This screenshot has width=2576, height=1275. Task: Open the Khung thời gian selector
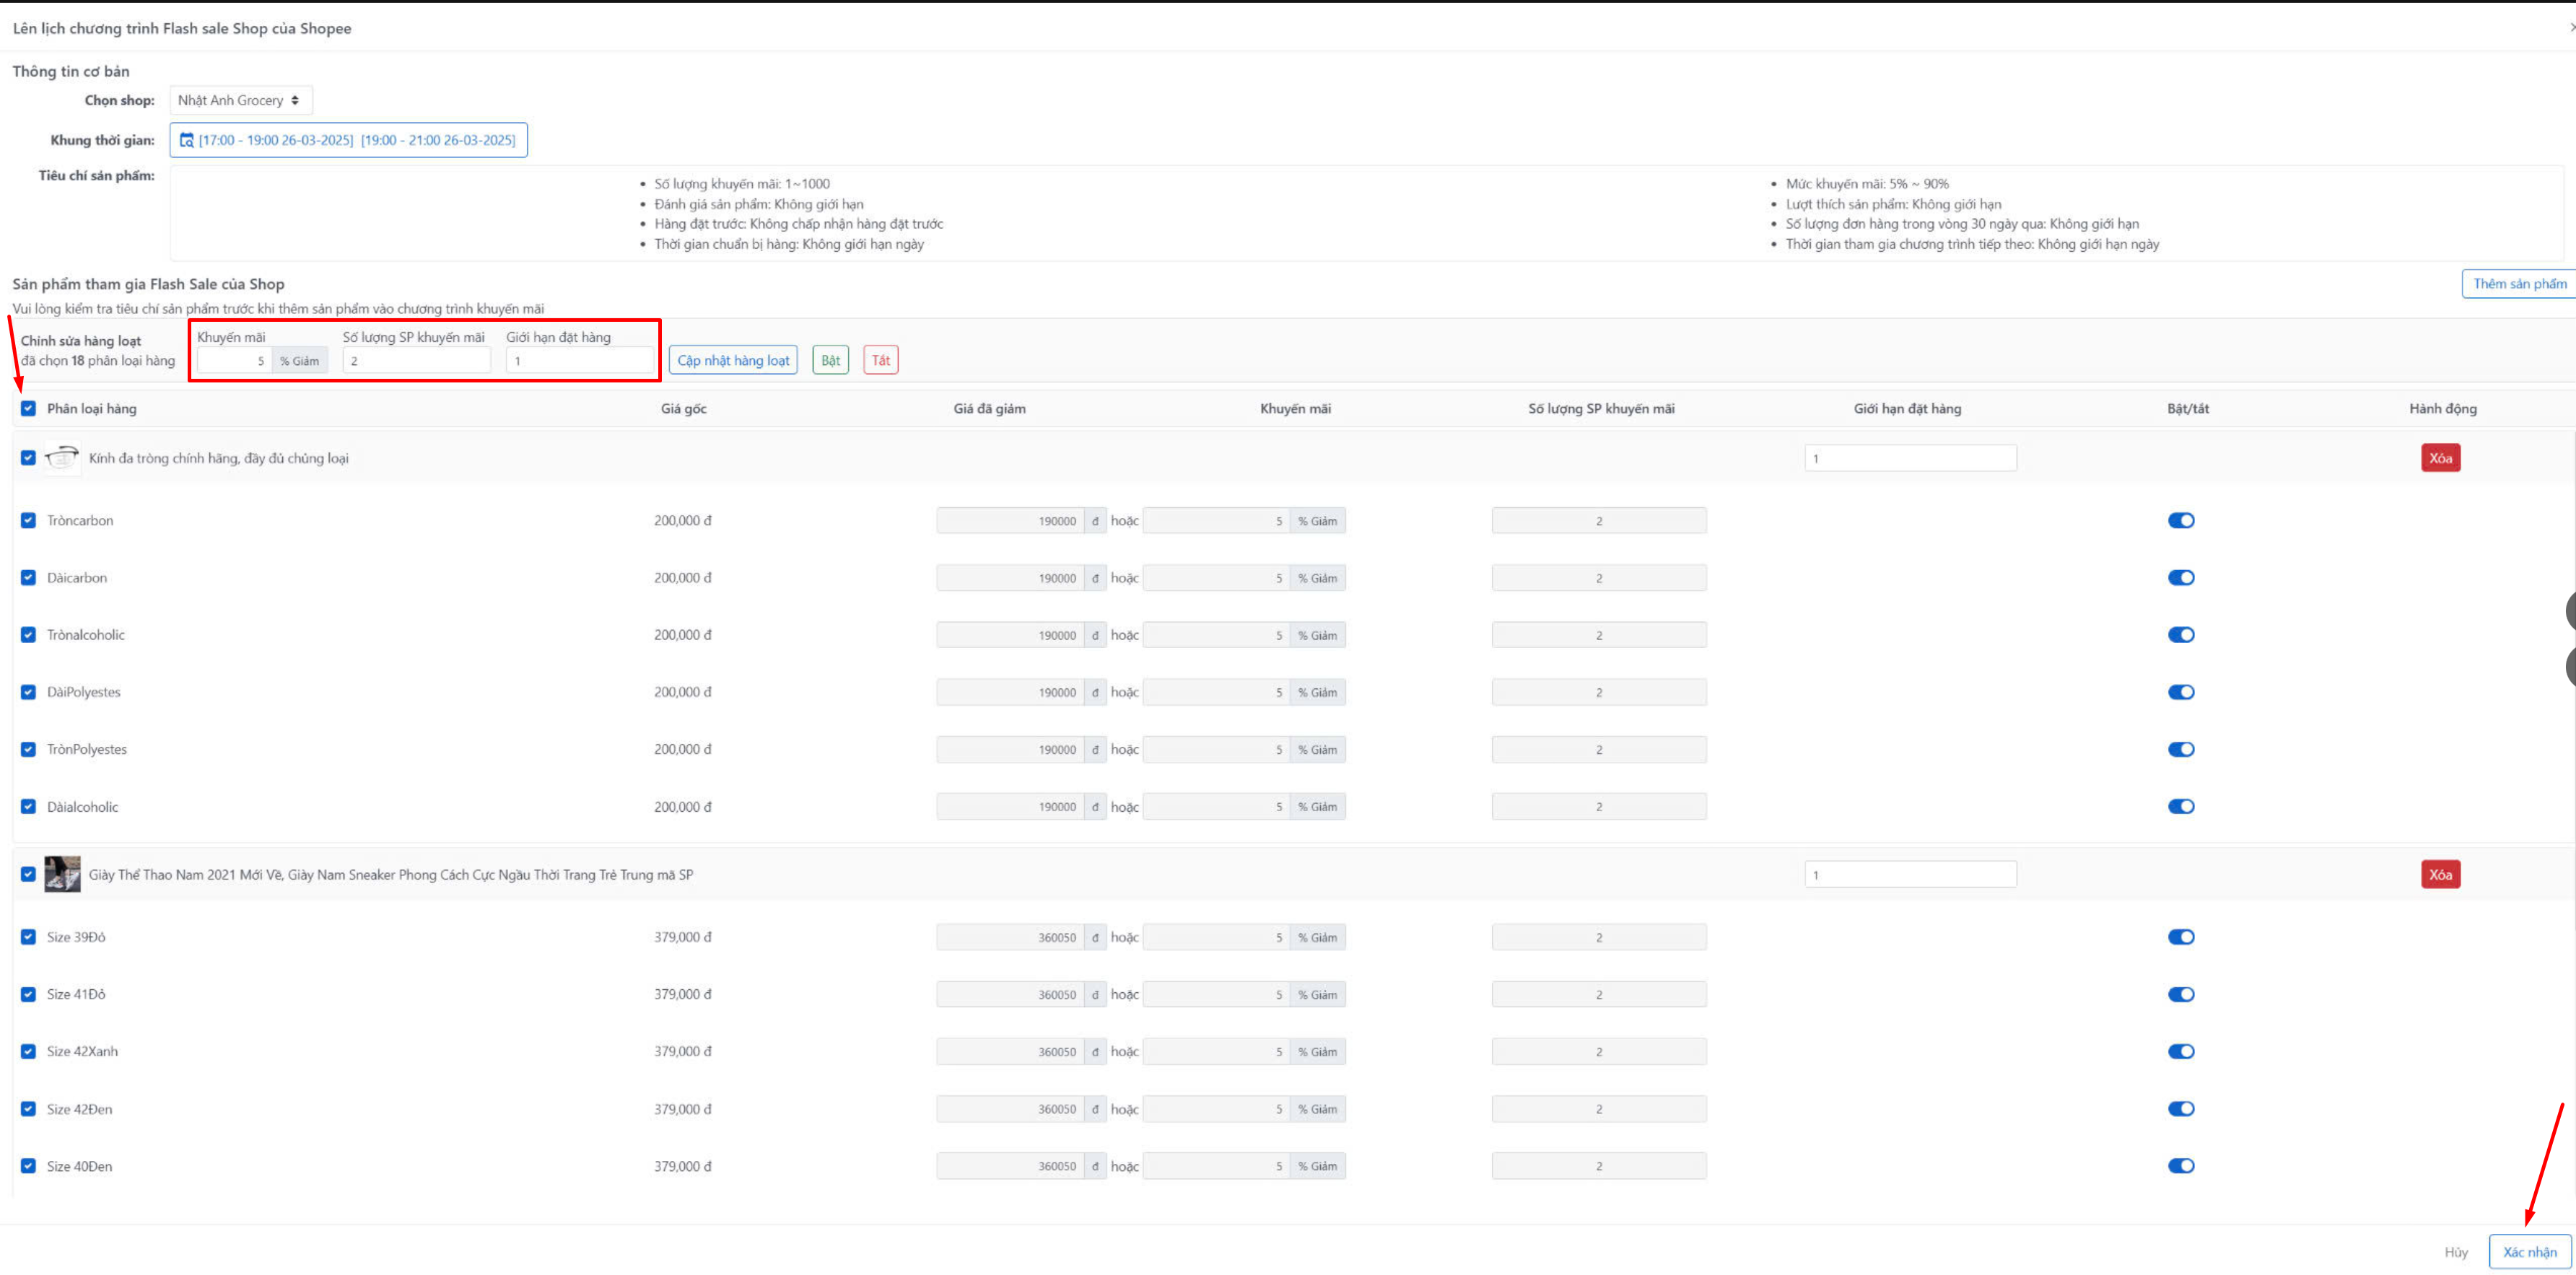pos(348,140)
